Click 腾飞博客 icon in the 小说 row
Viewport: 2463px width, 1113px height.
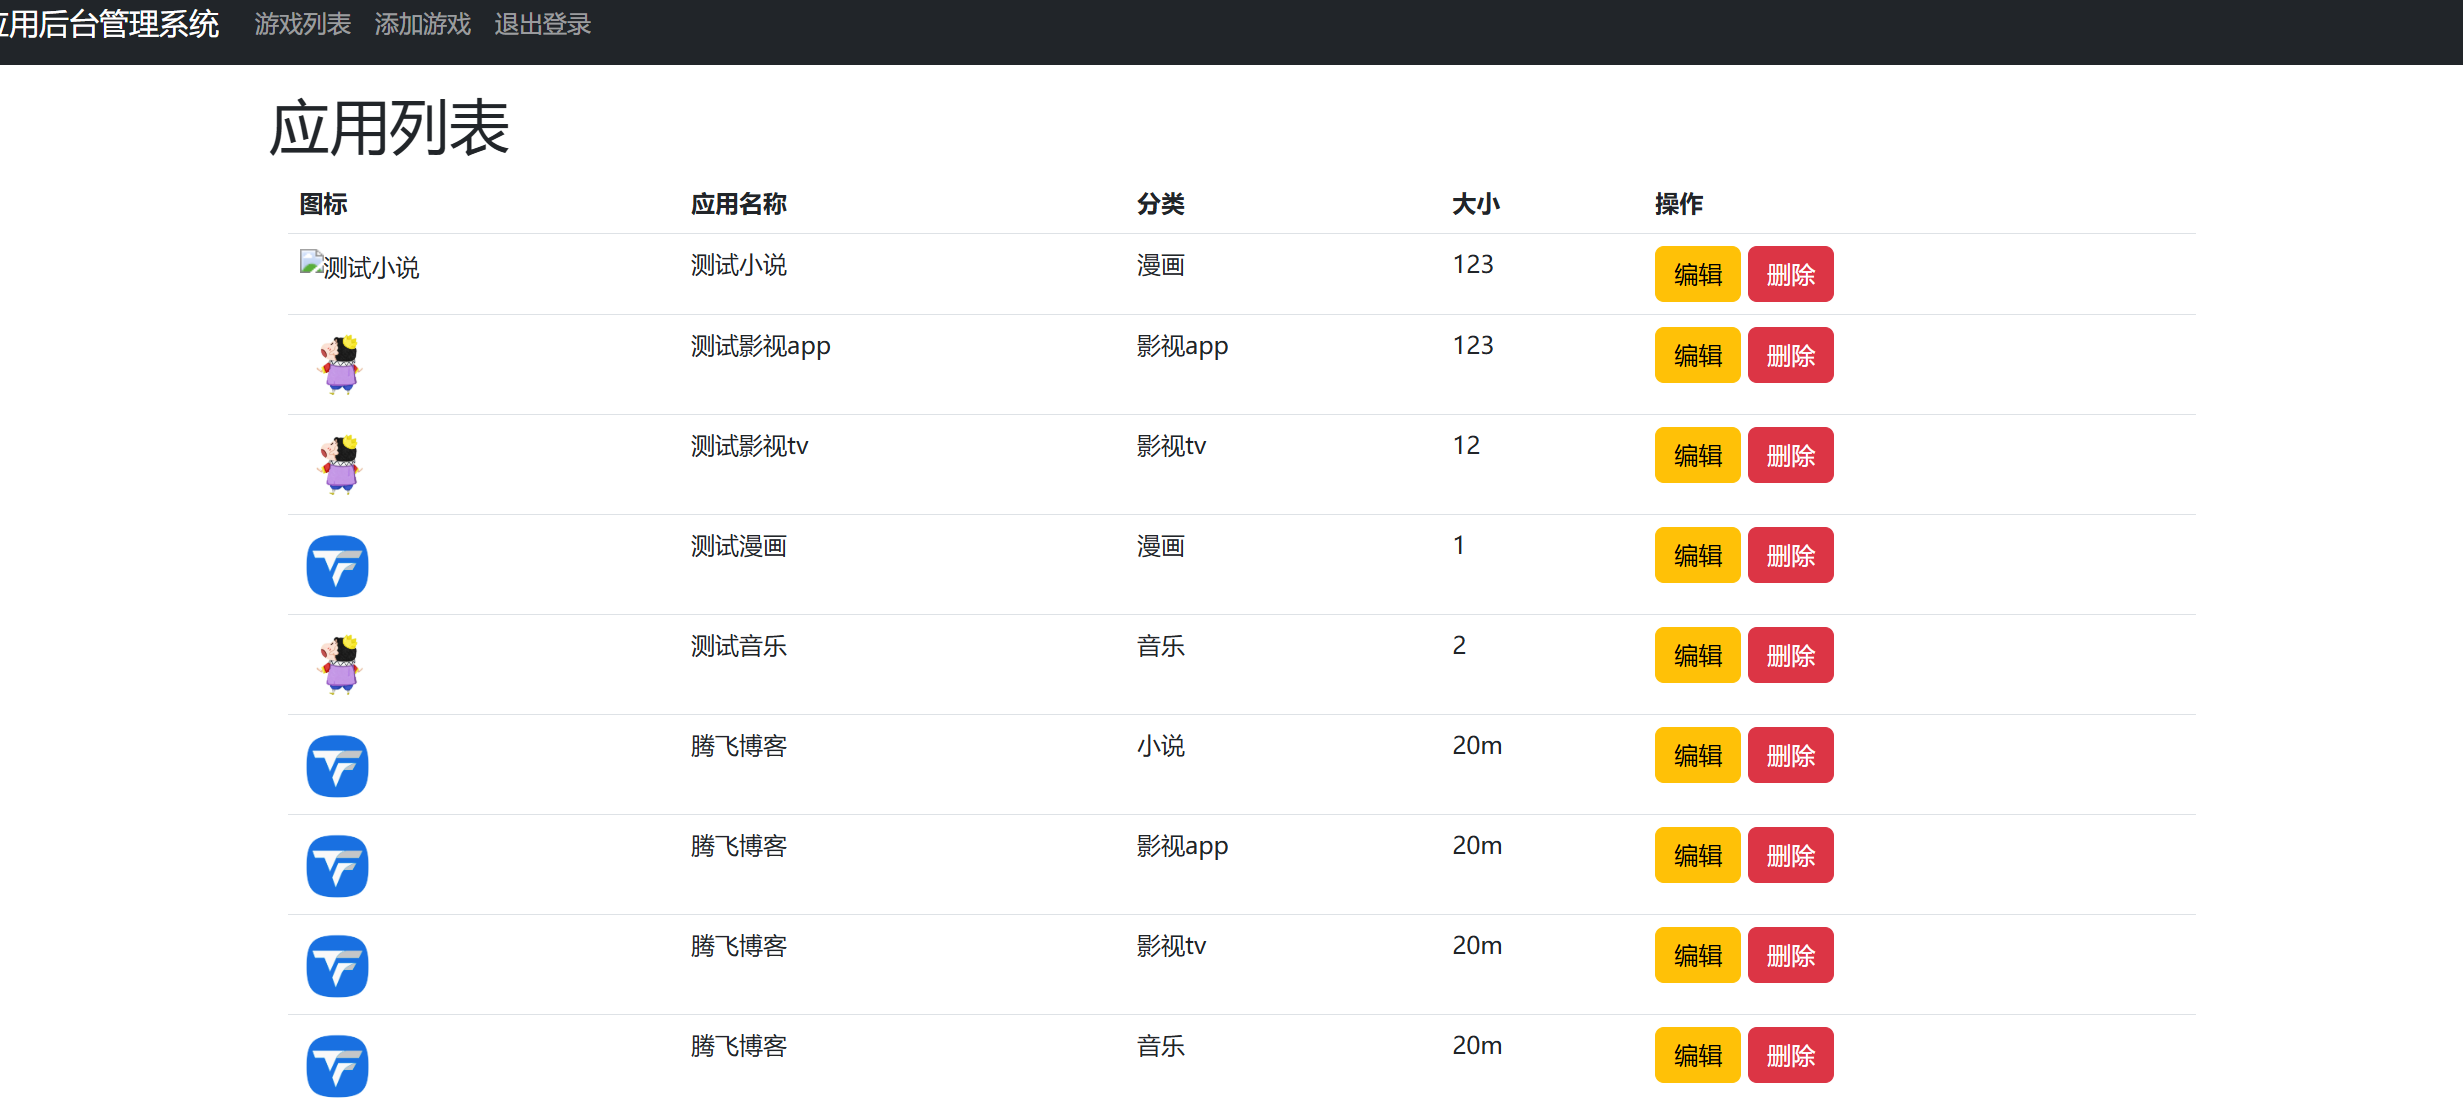[x=337, y=766]
